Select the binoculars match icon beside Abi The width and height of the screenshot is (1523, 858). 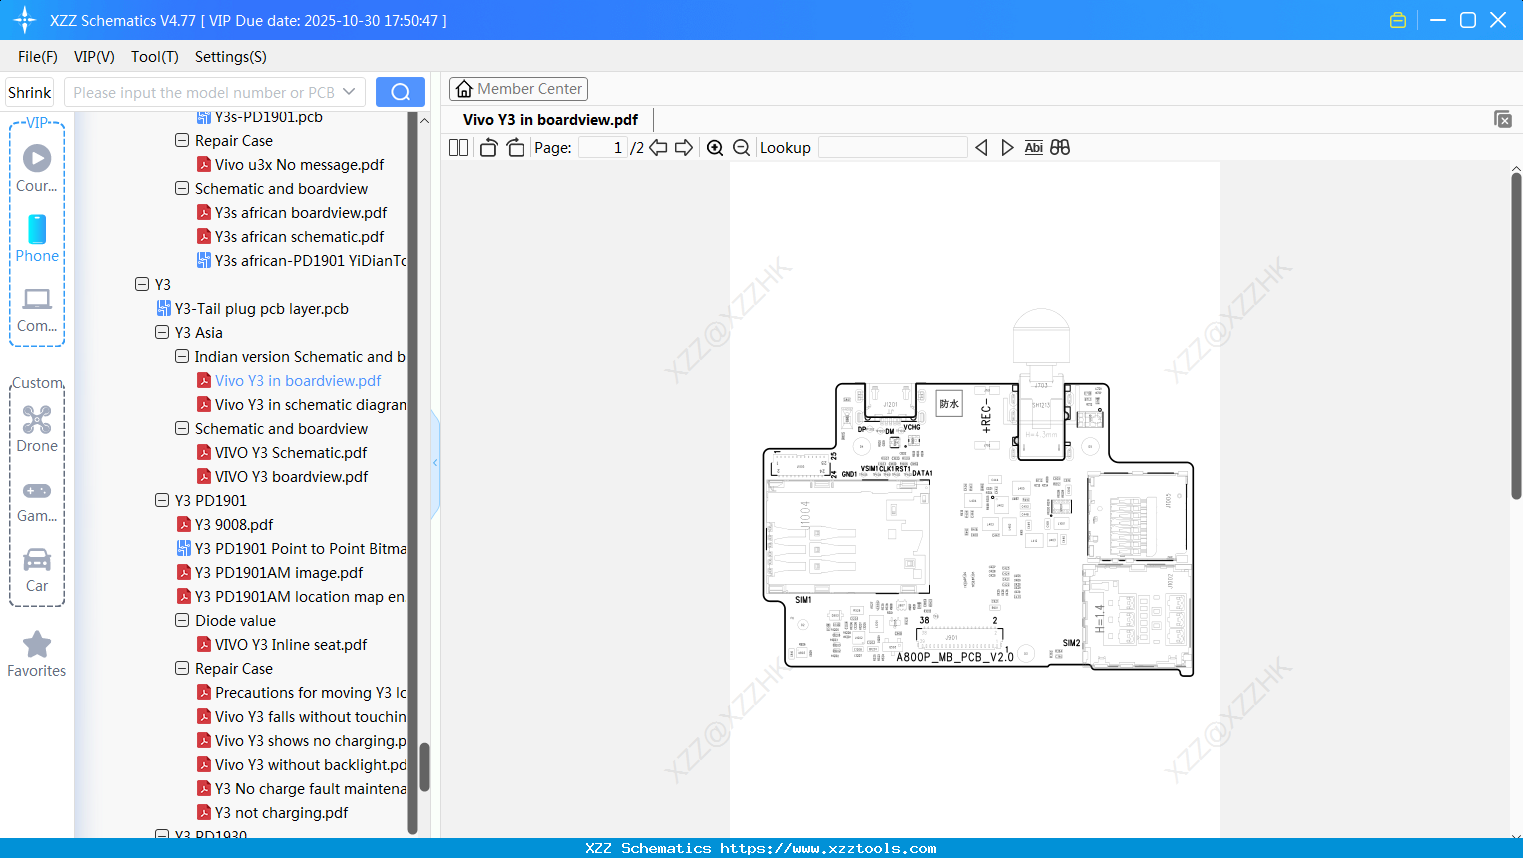click(1060, 147)
